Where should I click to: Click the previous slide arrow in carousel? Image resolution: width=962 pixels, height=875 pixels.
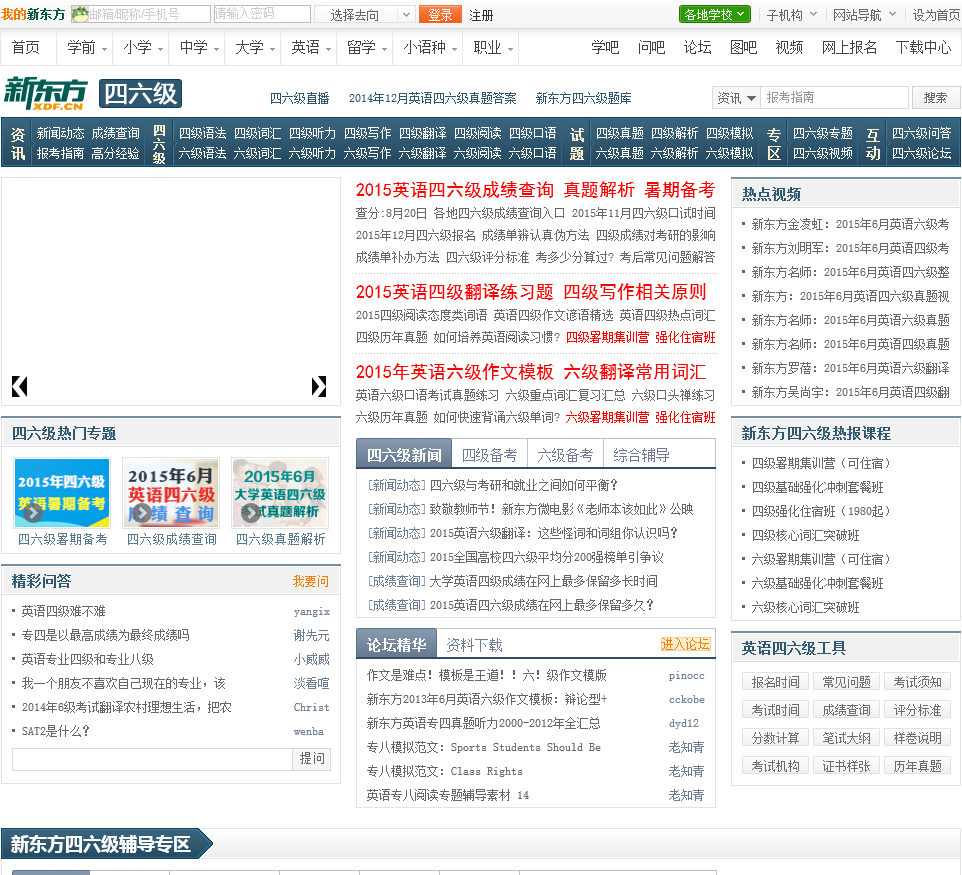pos(20,386)
